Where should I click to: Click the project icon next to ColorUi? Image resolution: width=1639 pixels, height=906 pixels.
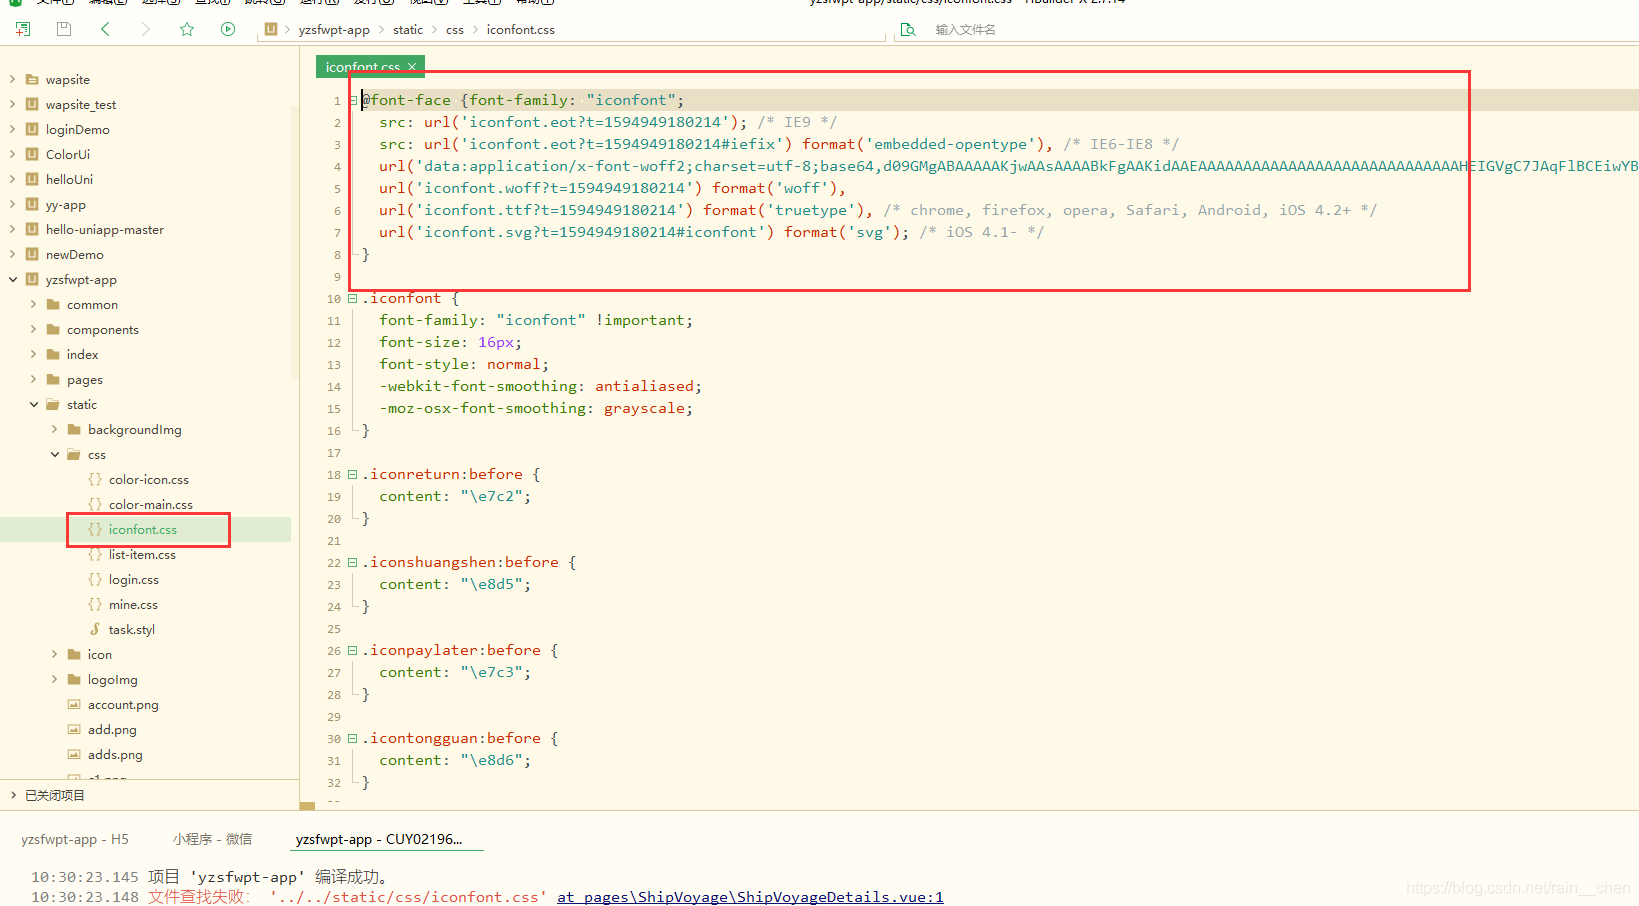[x=32, y=154]
